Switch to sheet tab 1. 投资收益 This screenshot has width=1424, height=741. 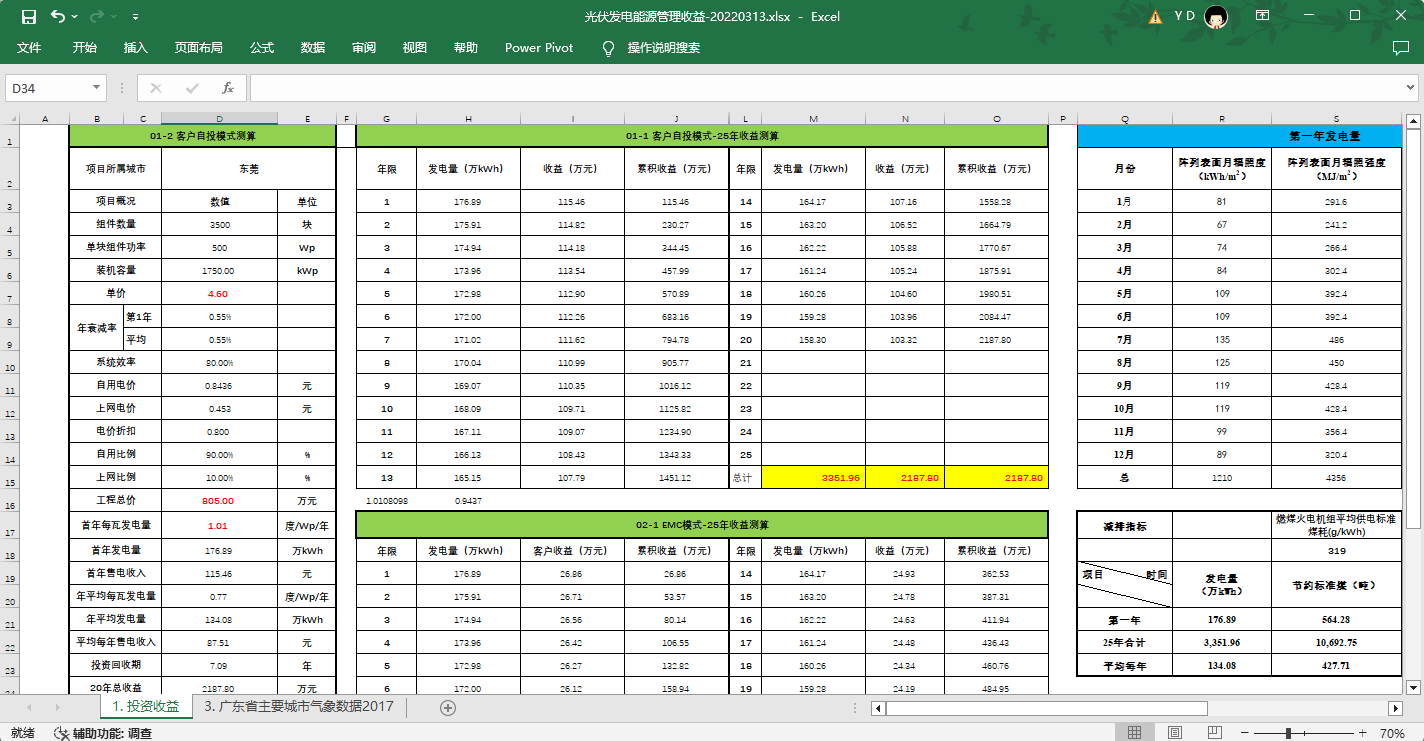[x=146, y=706]
